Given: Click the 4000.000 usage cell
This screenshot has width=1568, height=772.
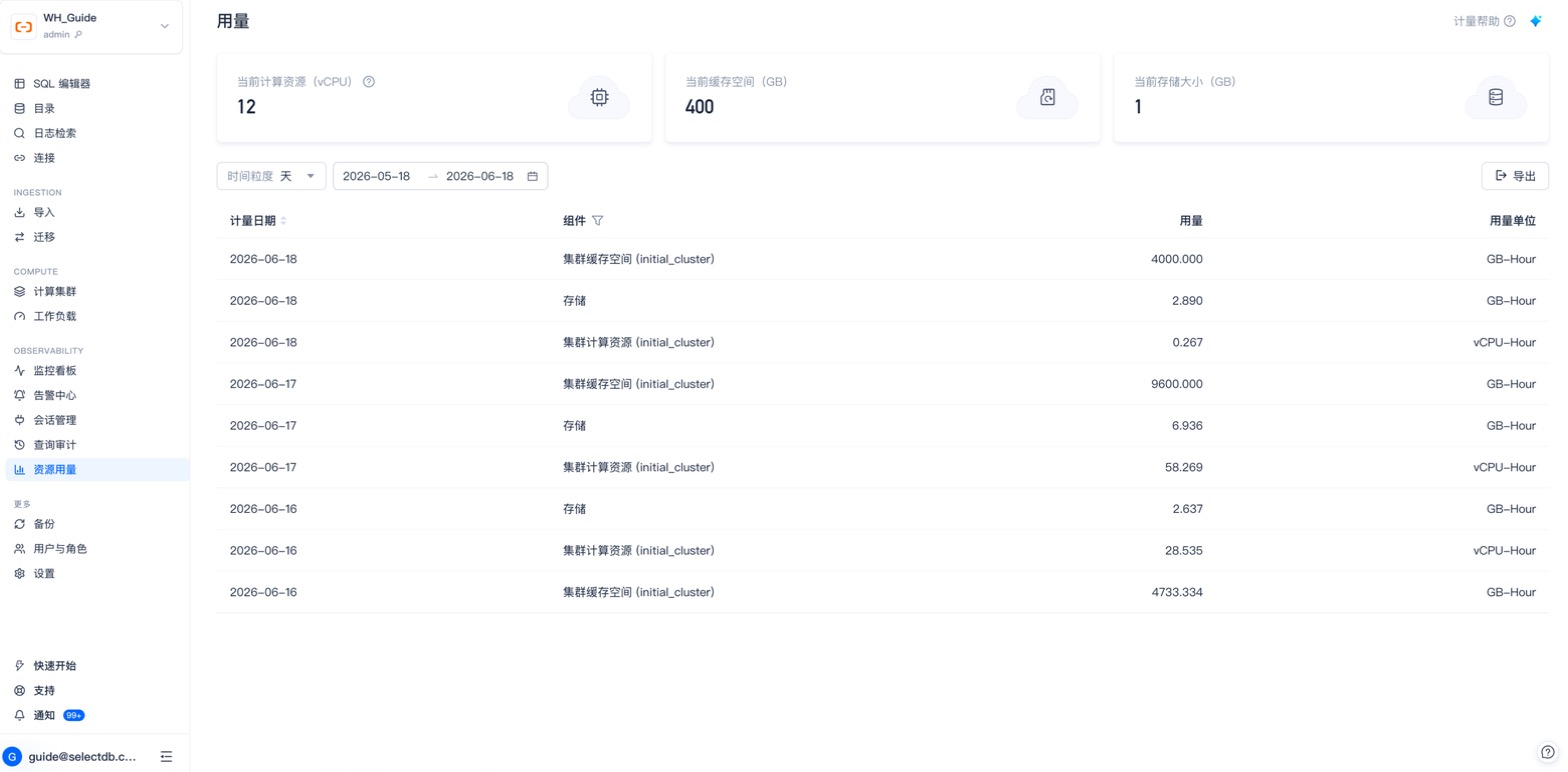Looking at the screenshot, I should (1177, 259).
